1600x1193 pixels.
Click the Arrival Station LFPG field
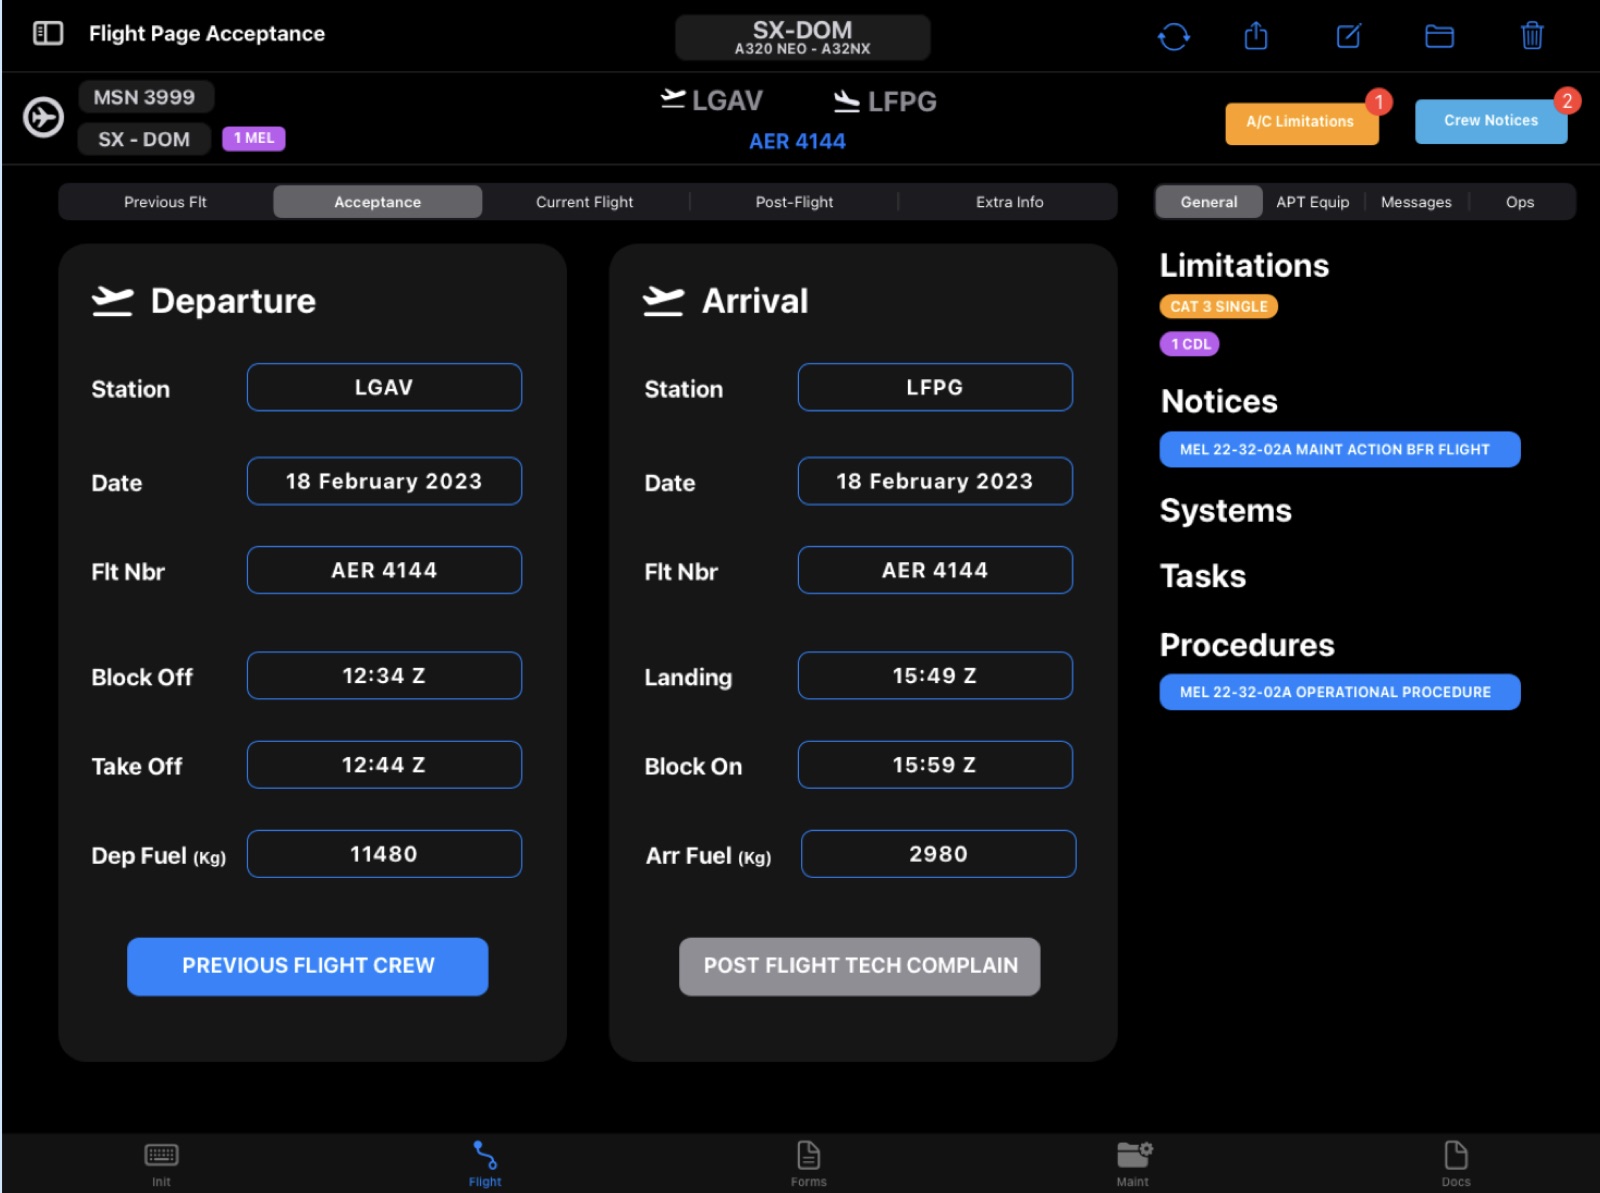[x=935, y=387]
